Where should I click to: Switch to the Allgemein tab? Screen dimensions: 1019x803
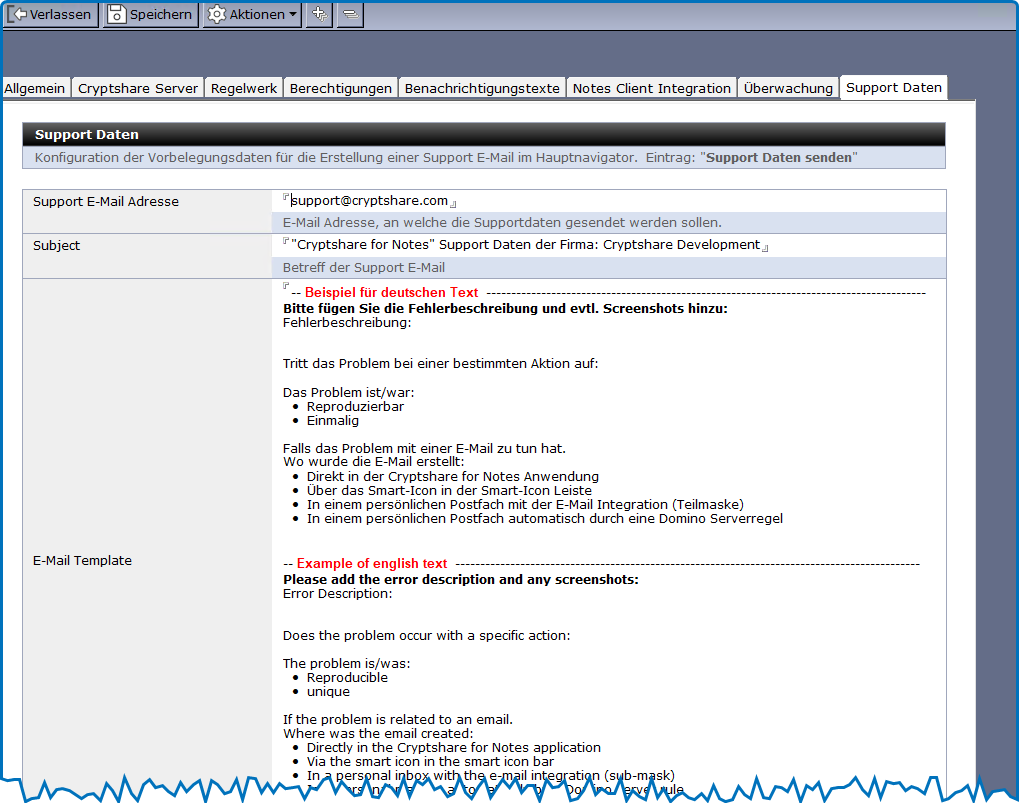[35, 88]
